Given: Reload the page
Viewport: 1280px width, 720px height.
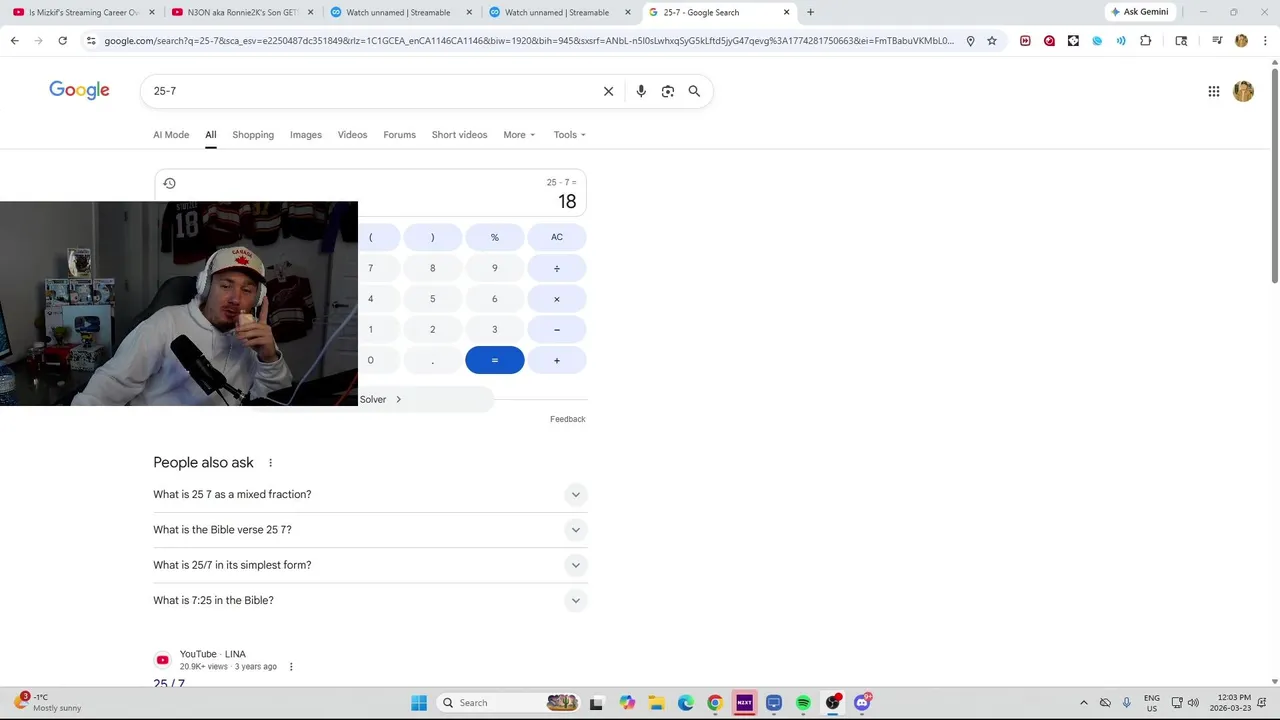Looking at the screenshot, I should (62, 41).
